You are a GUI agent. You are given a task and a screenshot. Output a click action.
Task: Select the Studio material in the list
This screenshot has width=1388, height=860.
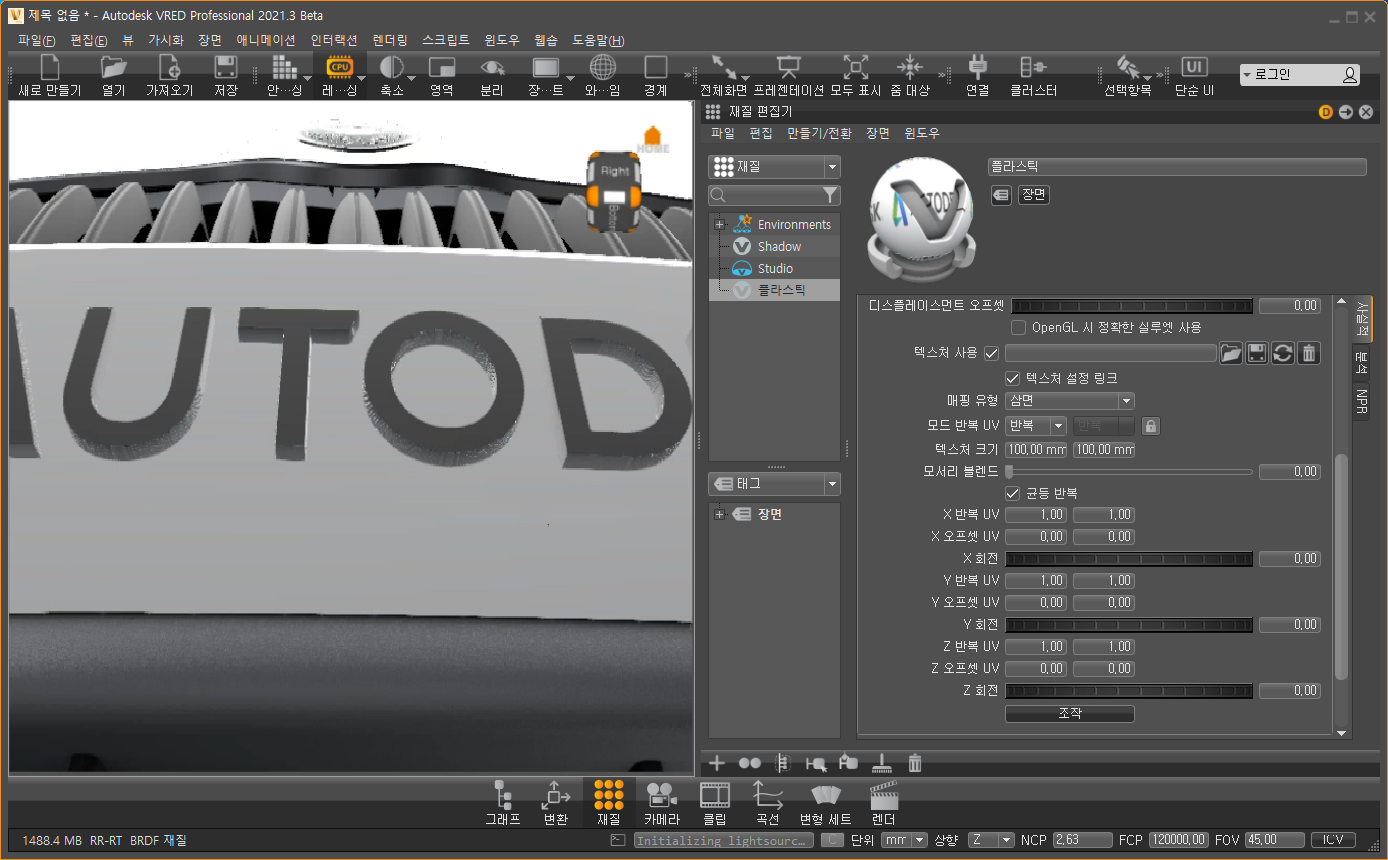tap(775, 268)
